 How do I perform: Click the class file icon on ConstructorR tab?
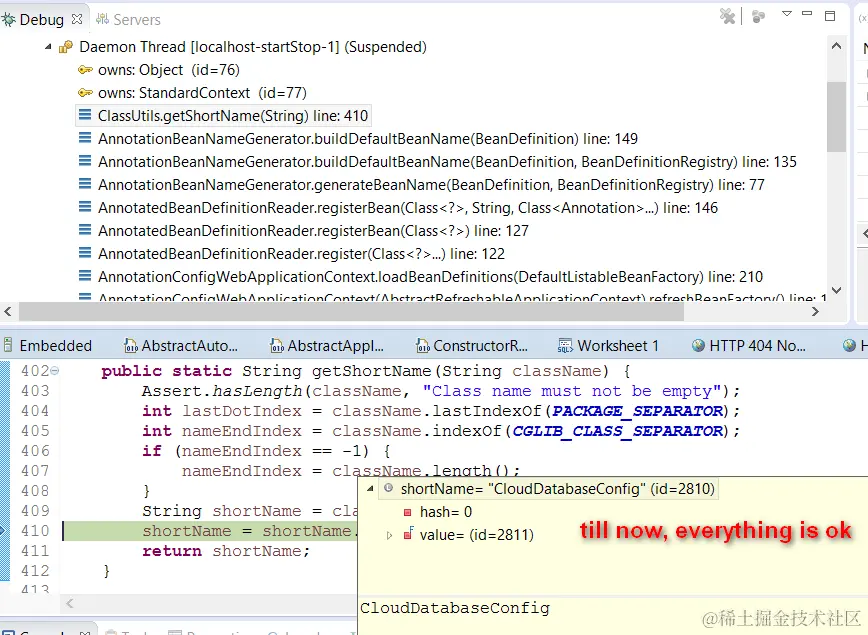click(x=423, y=346)
